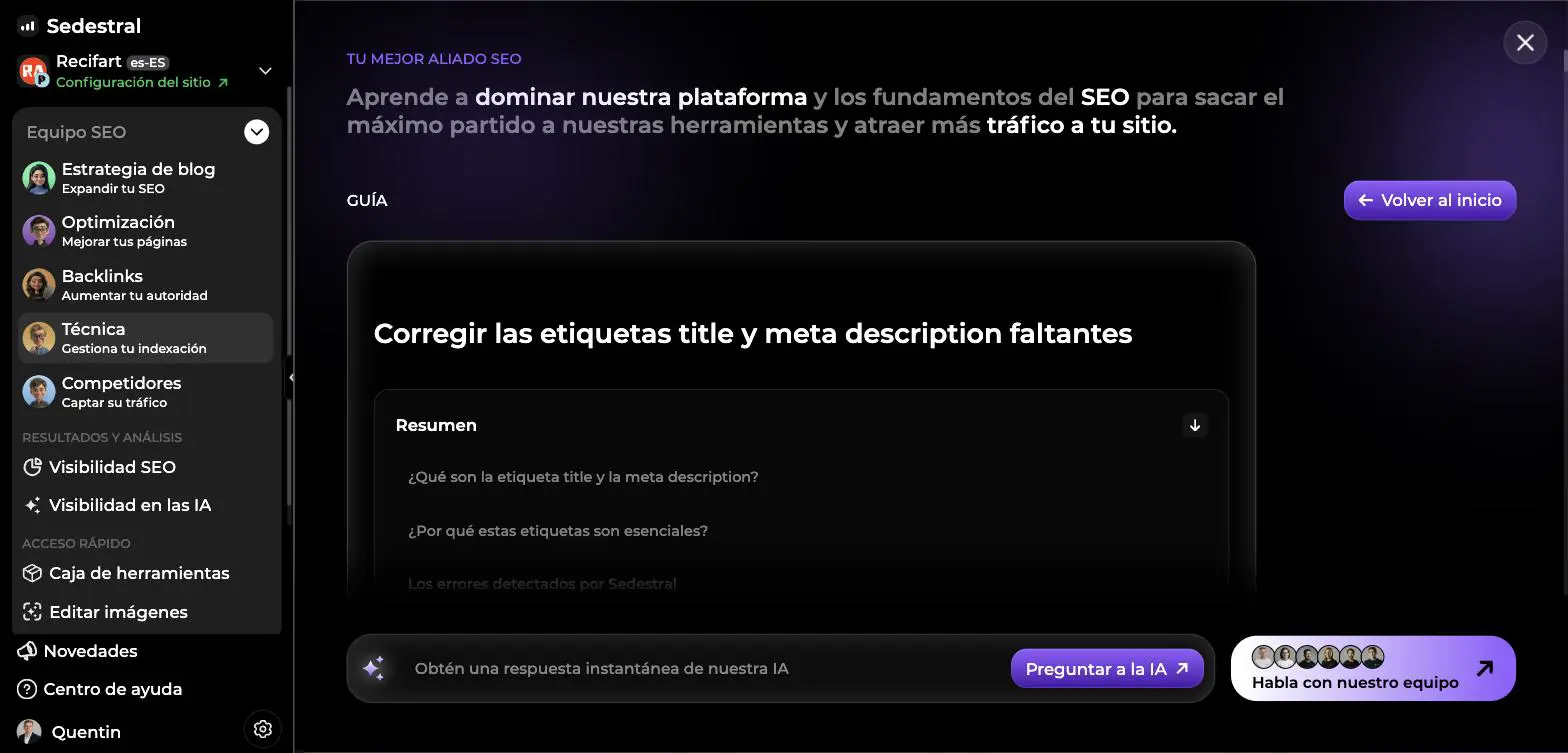Image resolution: width=1568 pixels, height=753 pixels.
Task: Click Quentin's profile avatar
Action: tap(29, 732)
